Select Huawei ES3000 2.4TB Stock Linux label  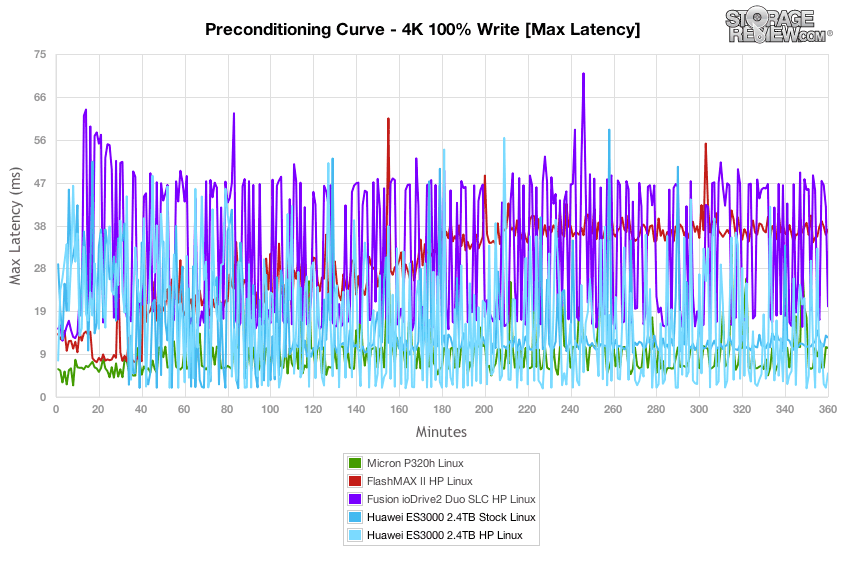[451, 517]
